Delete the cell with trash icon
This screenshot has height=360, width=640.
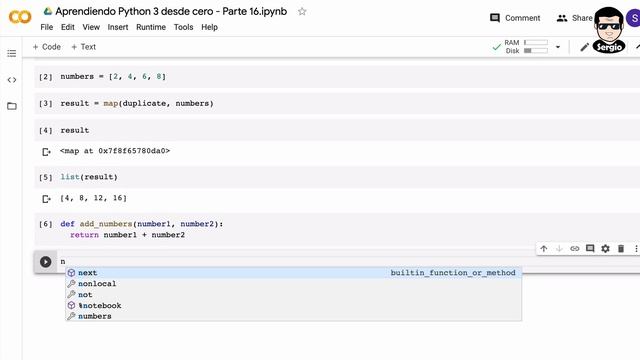(x=621, y=249)
